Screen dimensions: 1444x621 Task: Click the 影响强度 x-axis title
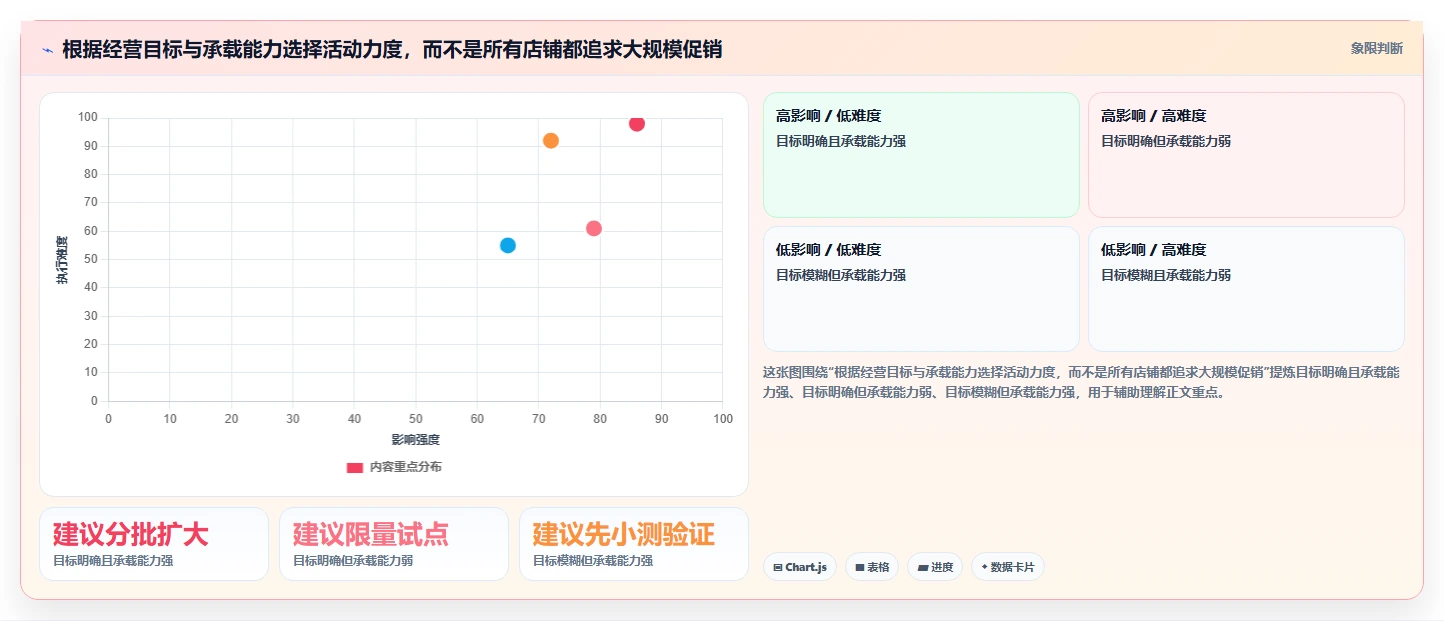pos(416,439)
